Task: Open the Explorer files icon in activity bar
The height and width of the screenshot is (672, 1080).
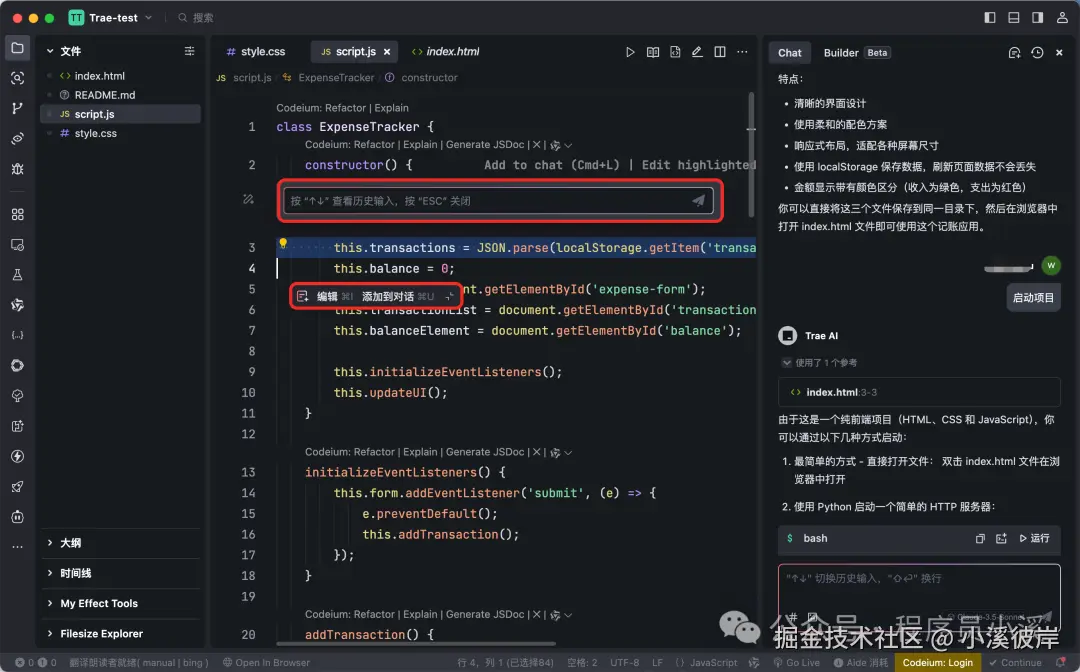Action: (x=17, y=48)
